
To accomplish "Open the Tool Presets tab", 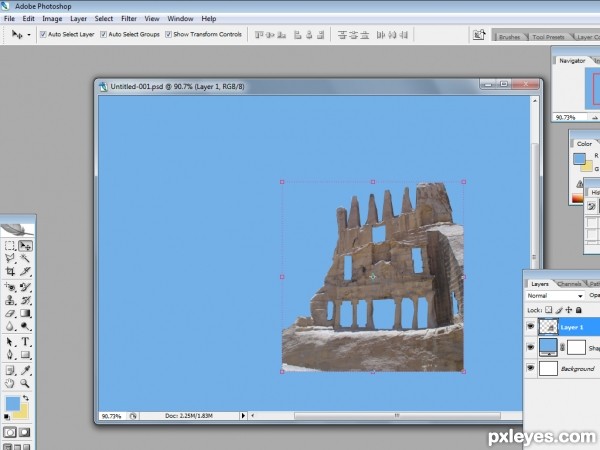I will tap(548, 37).
